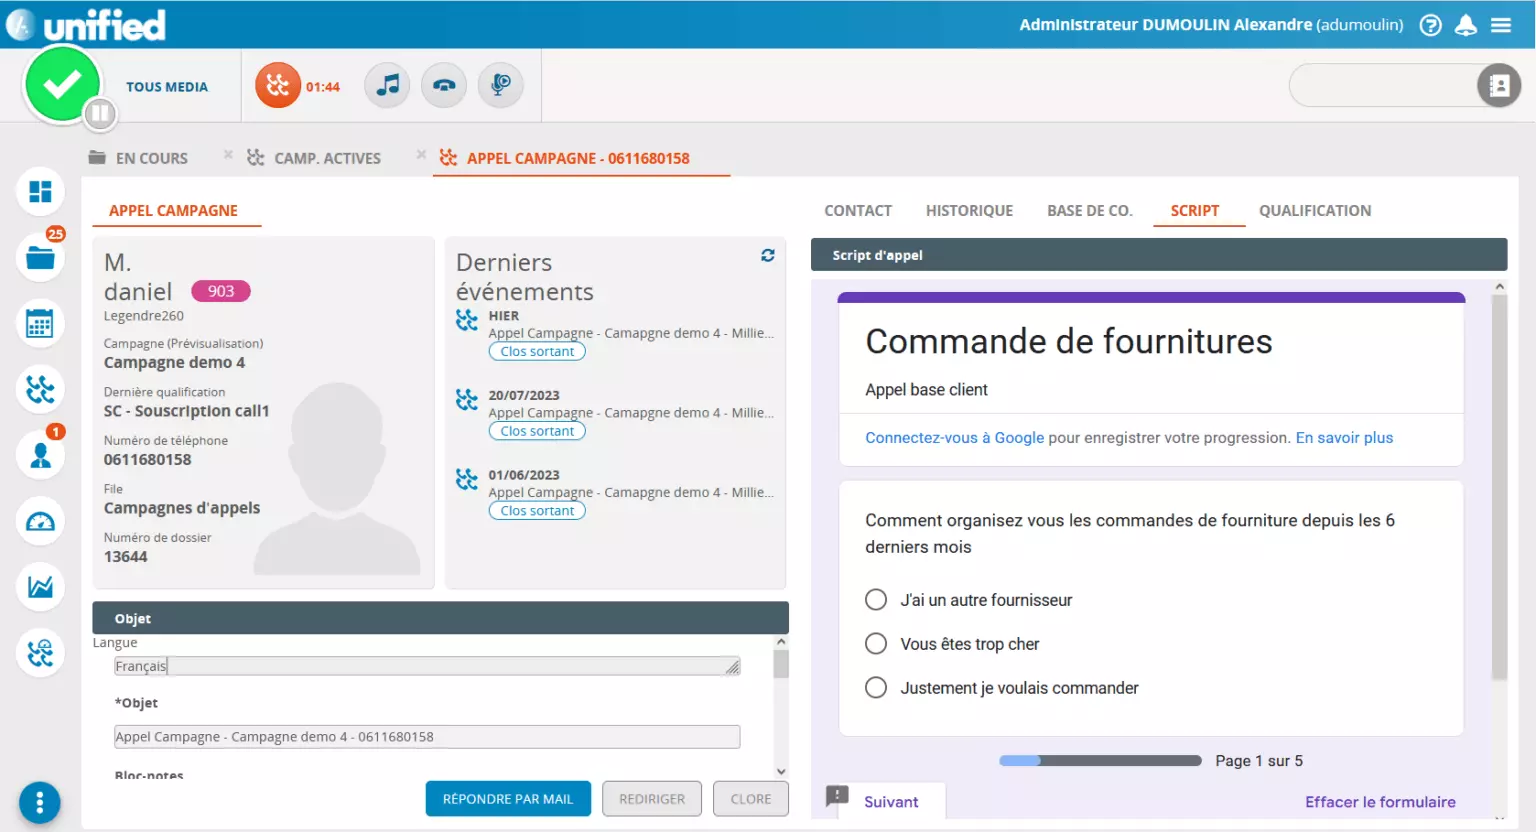Click the Objet text input field
1536x832 pixels.
click(427, 737)
